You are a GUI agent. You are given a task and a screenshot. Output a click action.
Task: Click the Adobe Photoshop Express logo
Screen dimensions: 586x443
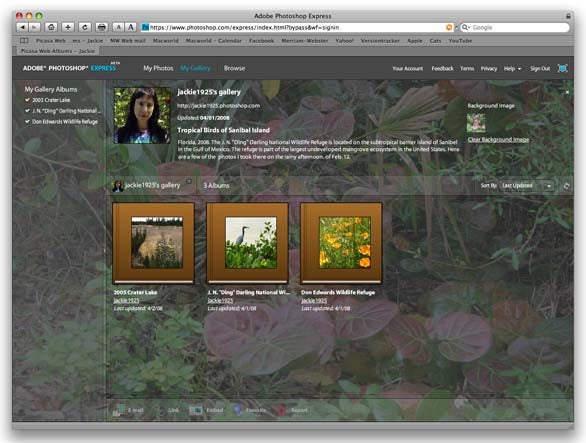[x=71, y=67]
